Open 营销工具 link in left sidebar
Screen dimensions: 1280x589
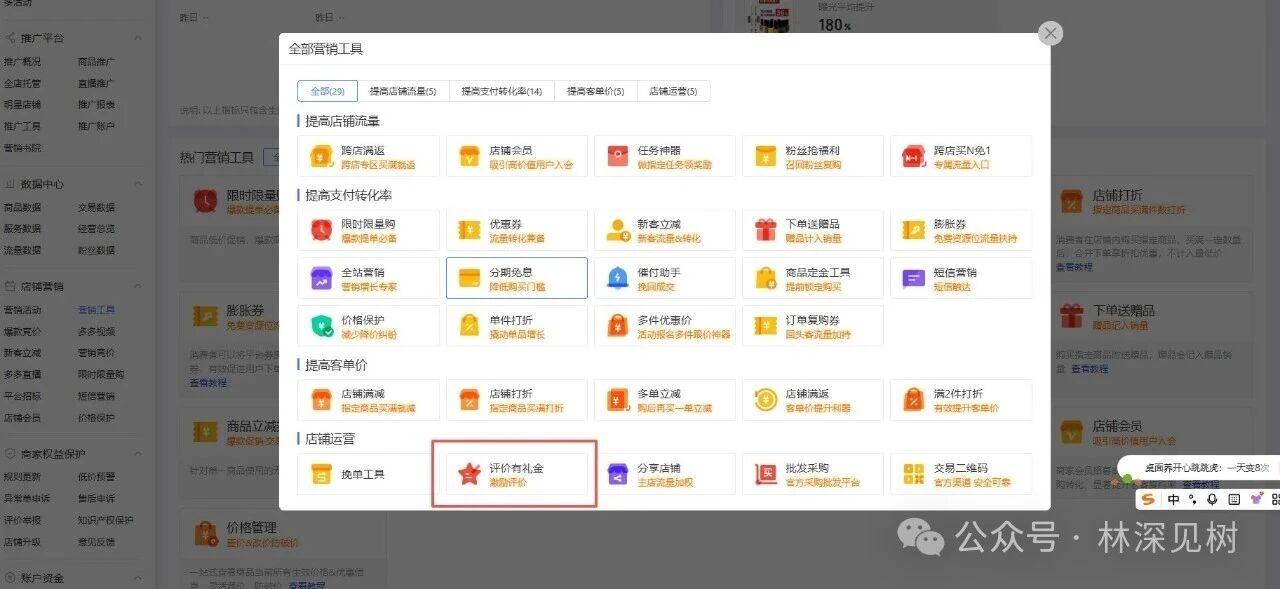pyautogui.click(x=96, y=310)
